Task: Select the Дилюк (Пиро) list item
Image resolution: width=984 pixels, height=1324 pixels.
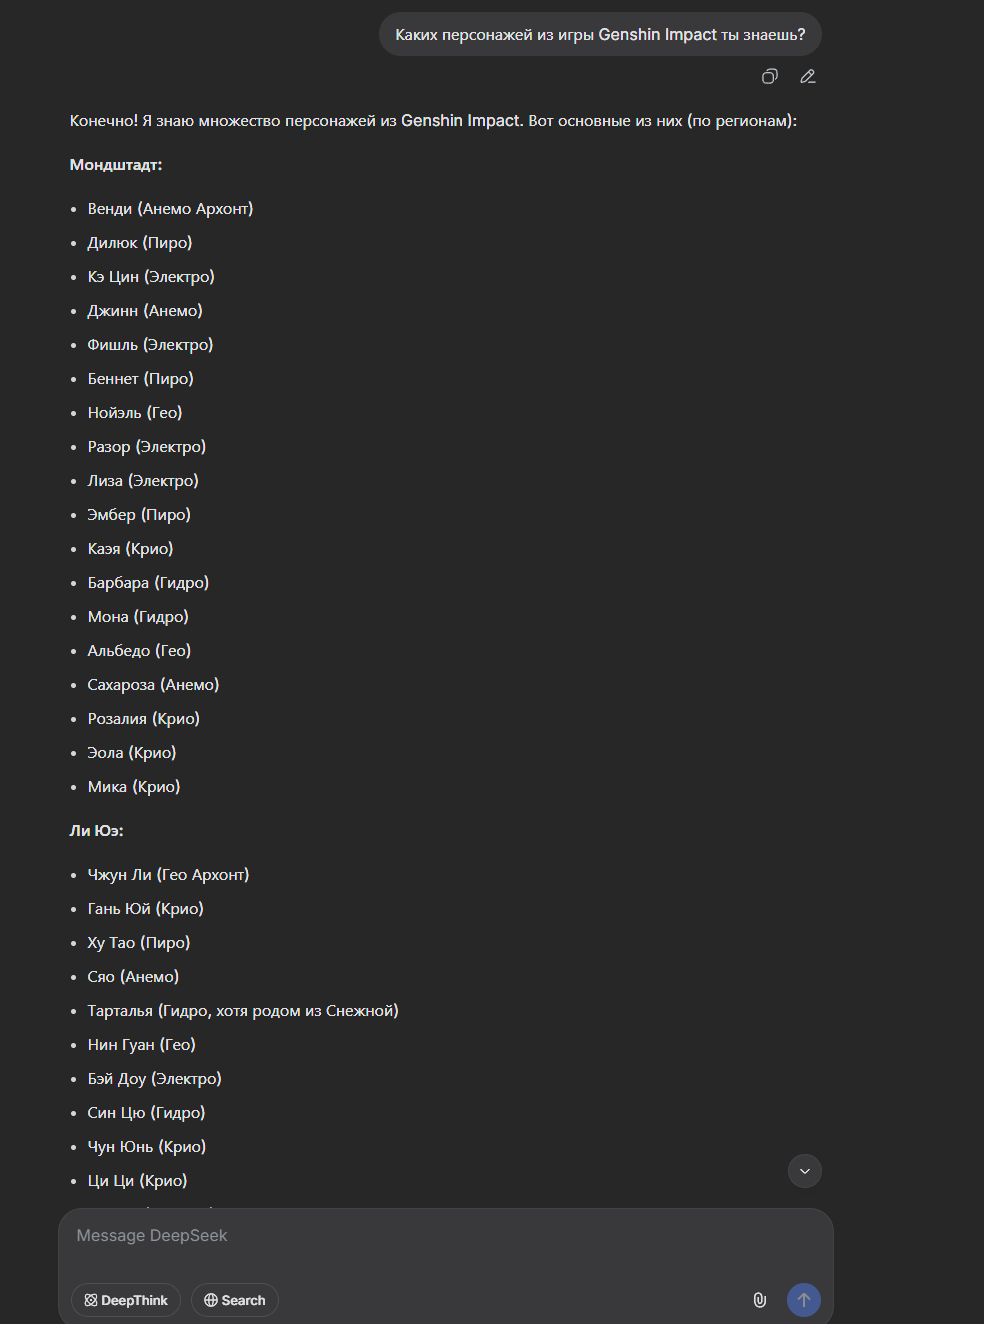Action: tap(140, 243)
